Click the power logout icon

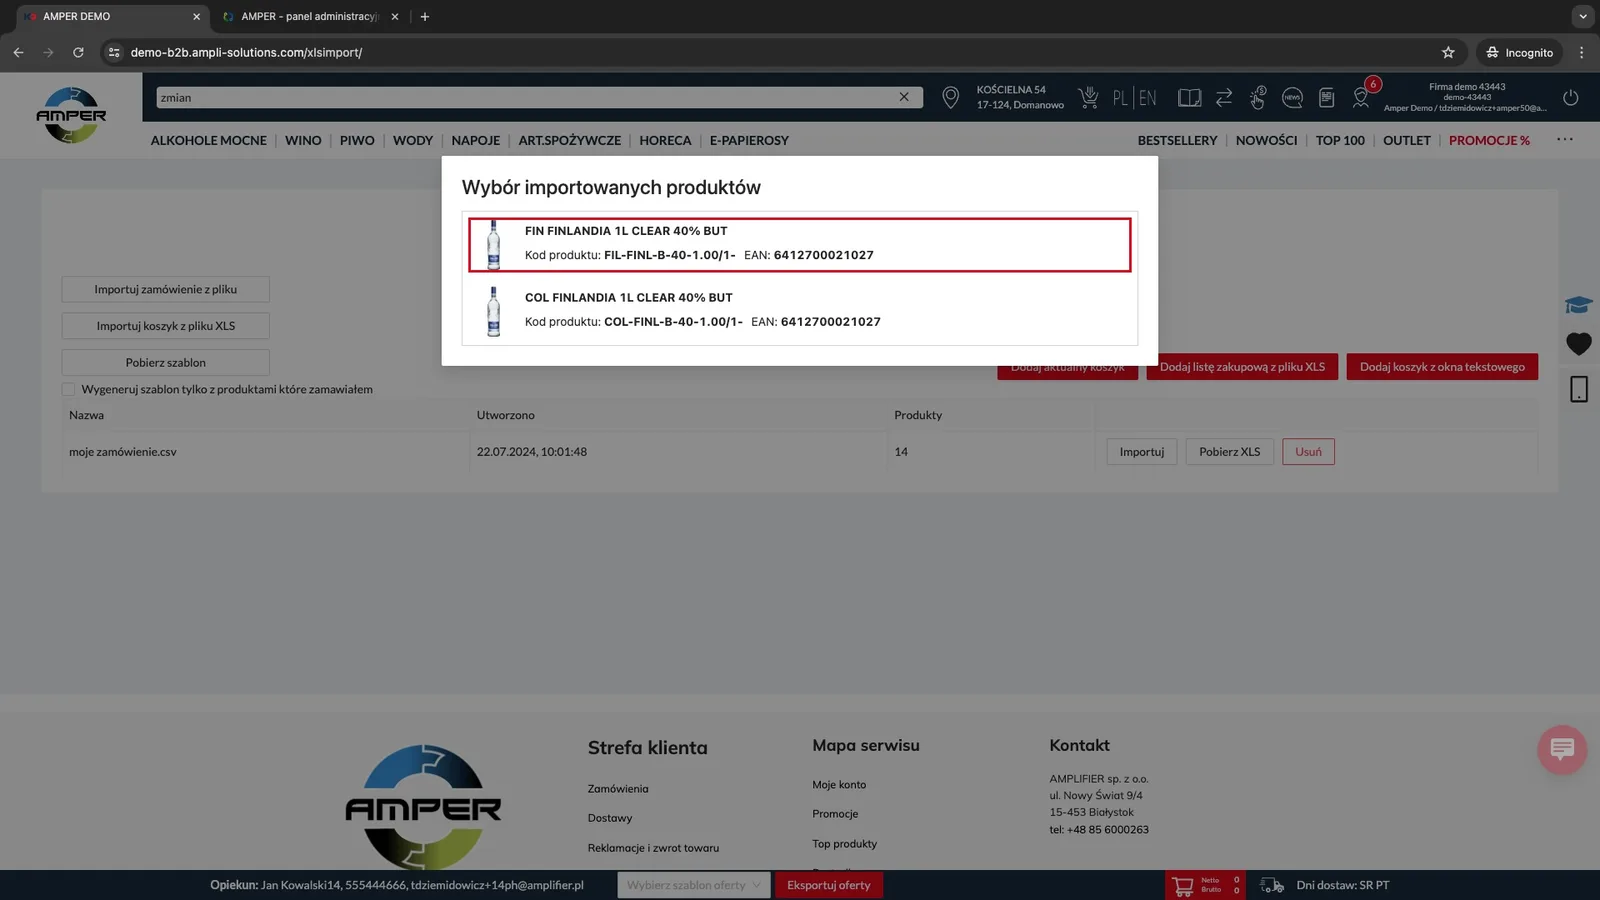tap(1570, 97)
